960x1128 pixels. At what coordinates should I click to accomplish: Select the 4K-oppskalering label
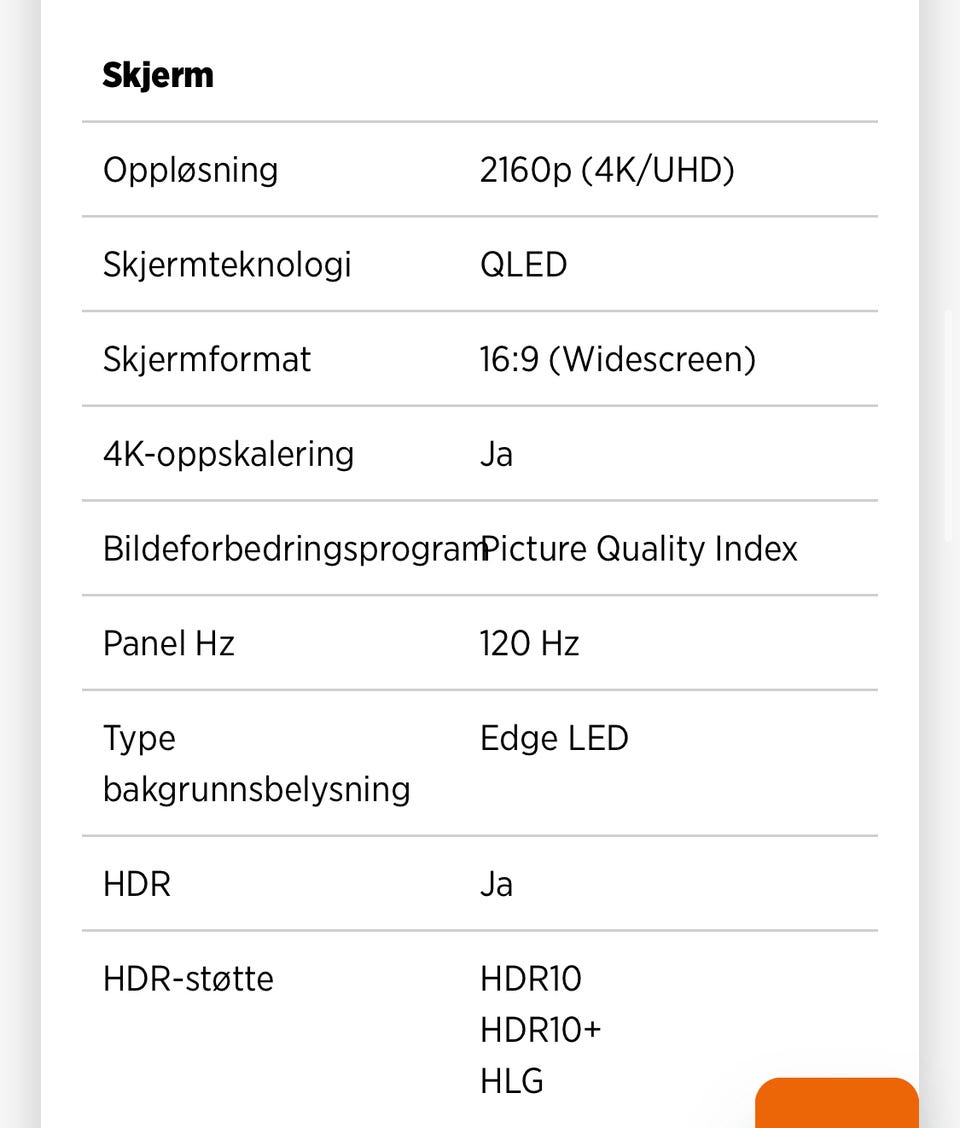[228, 454]
